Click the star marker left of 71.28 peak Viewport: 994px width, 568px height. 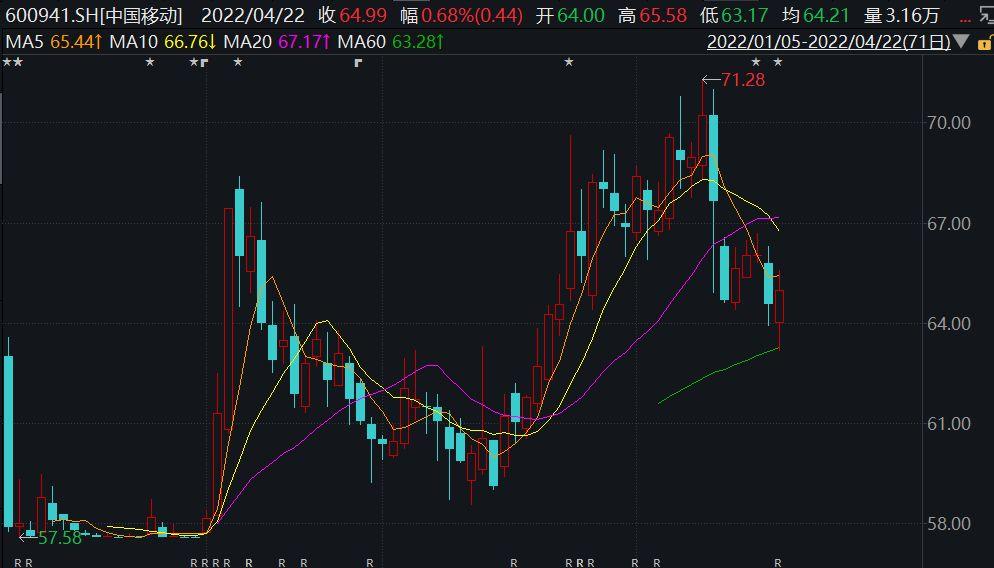pyautogui.click(x=569, y=63)
